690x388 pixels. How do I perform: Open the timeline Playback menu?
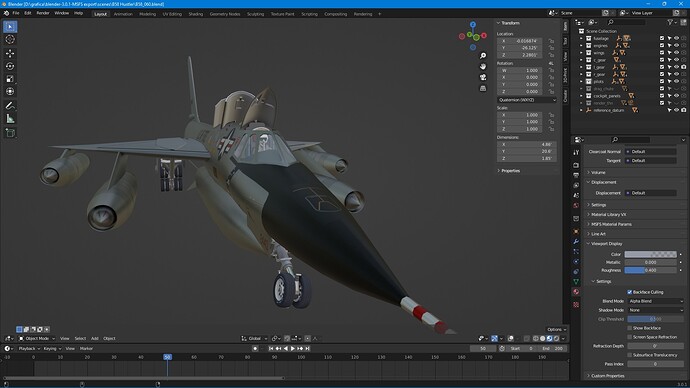click(29, 348)
